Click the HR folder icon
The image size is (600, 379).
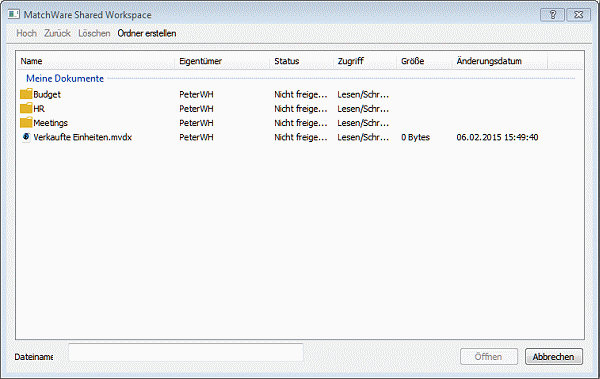point(26,108)
